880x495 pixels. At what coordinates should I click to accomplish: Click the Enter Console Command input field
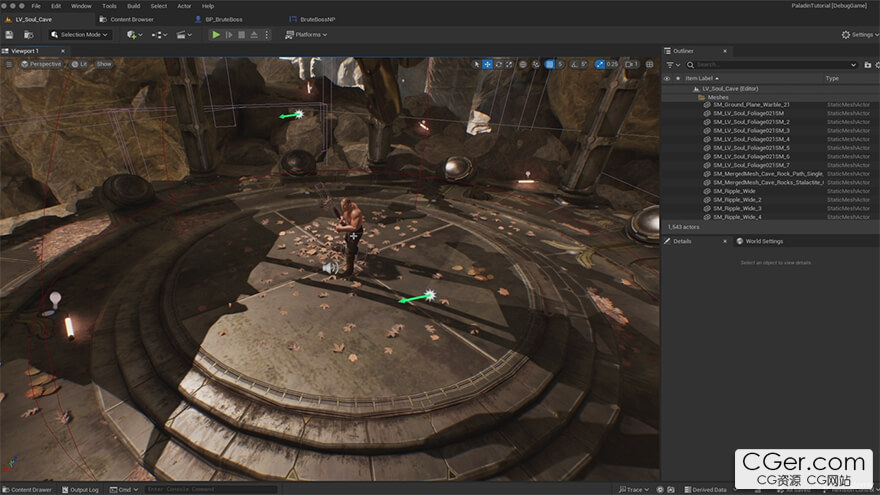211,489
